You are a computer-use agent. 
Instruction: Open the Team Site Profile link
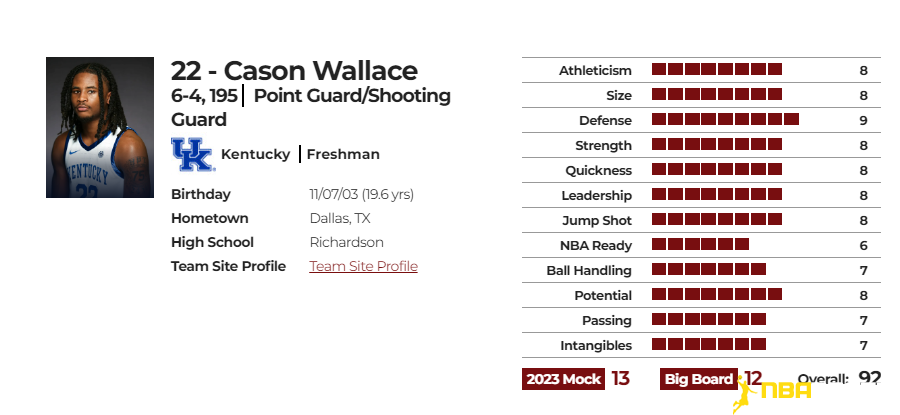(x=363, y=266)
